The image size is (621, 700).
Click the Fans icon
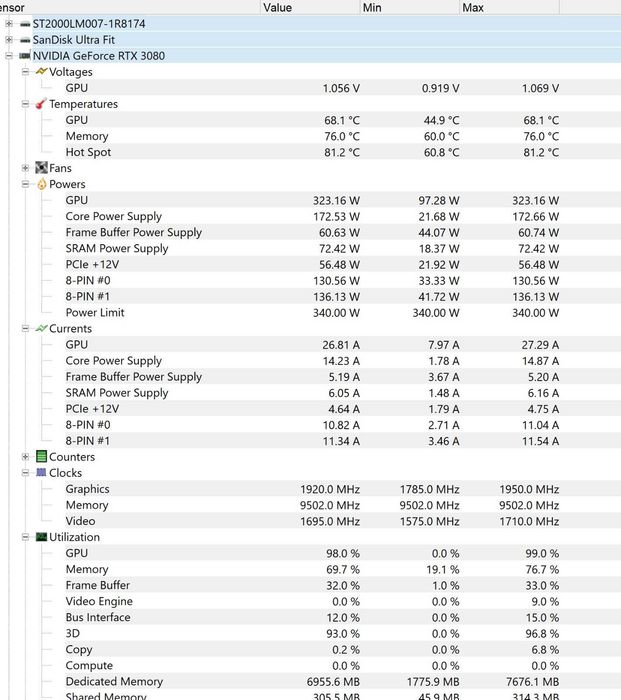point(41,168)
